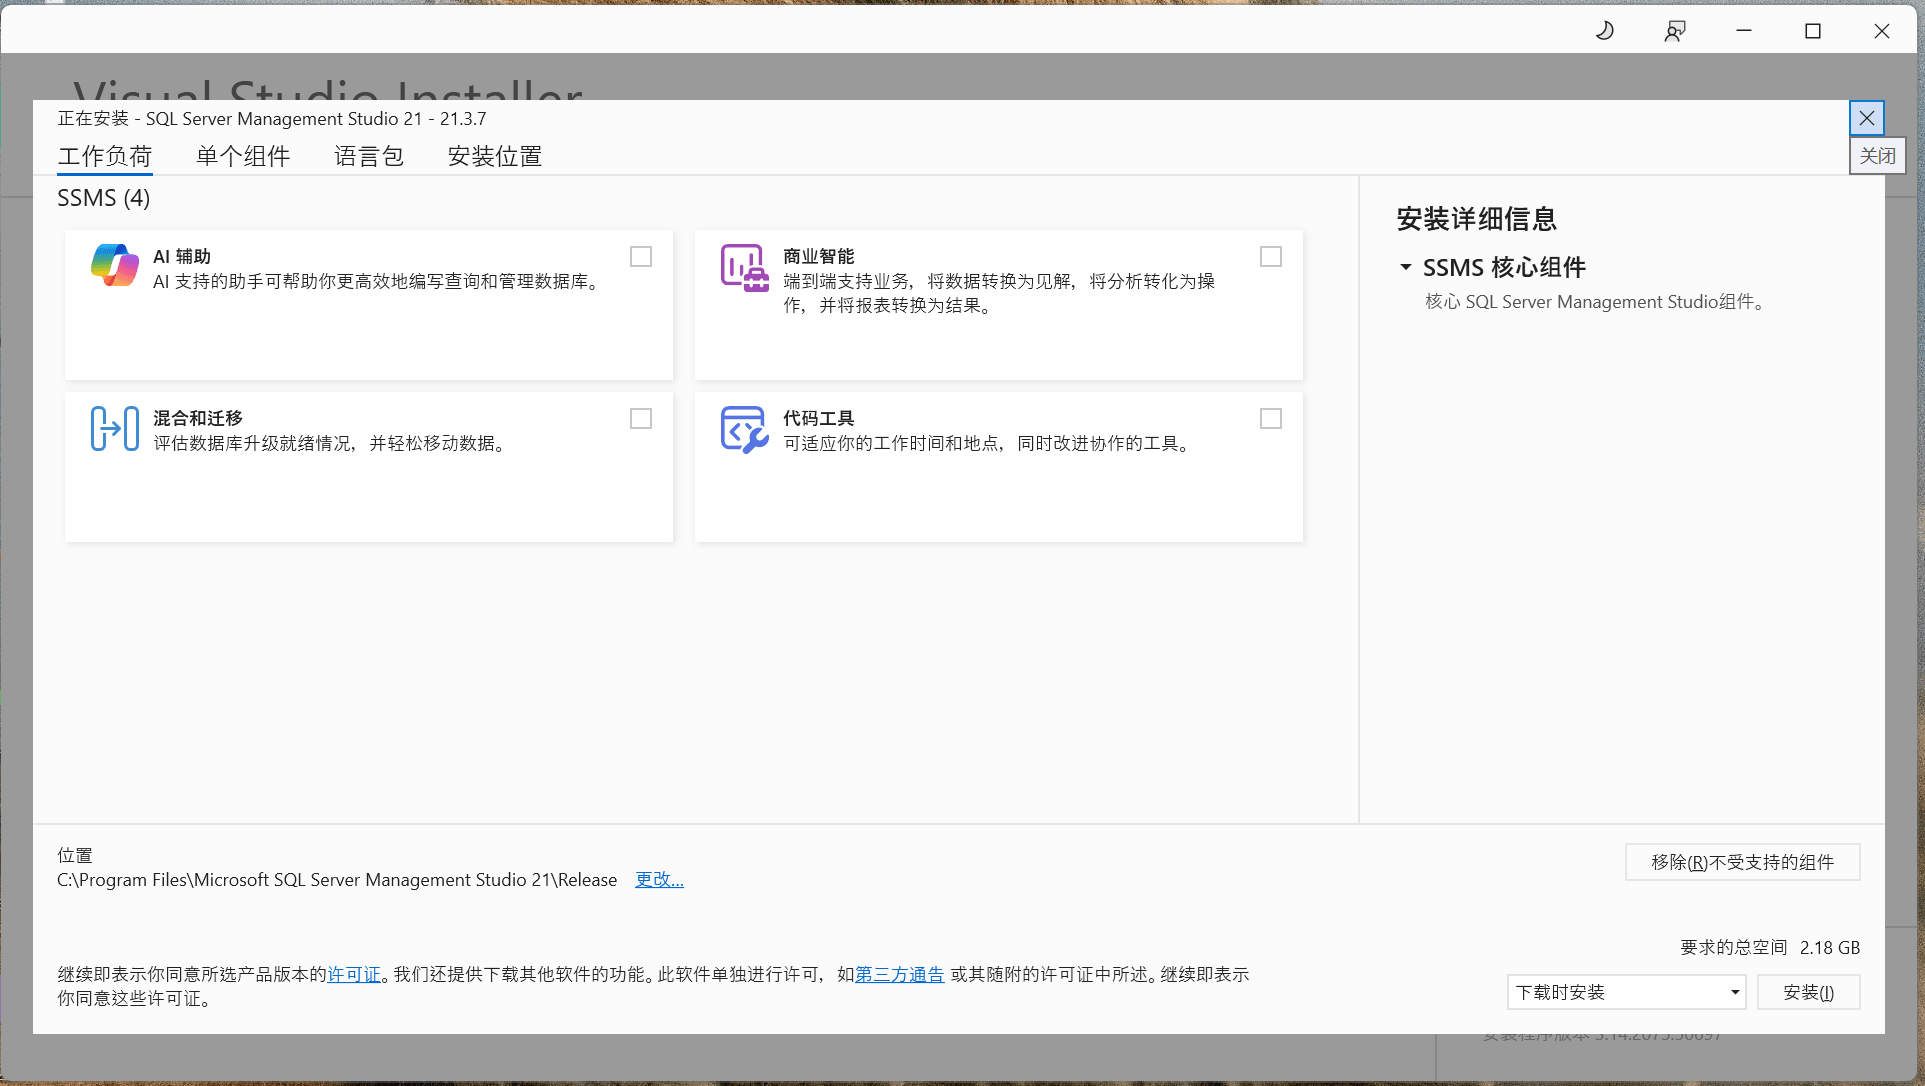Click the SSMS (4) group heading
The image size is (1925, 1086).
coord(104,198)
